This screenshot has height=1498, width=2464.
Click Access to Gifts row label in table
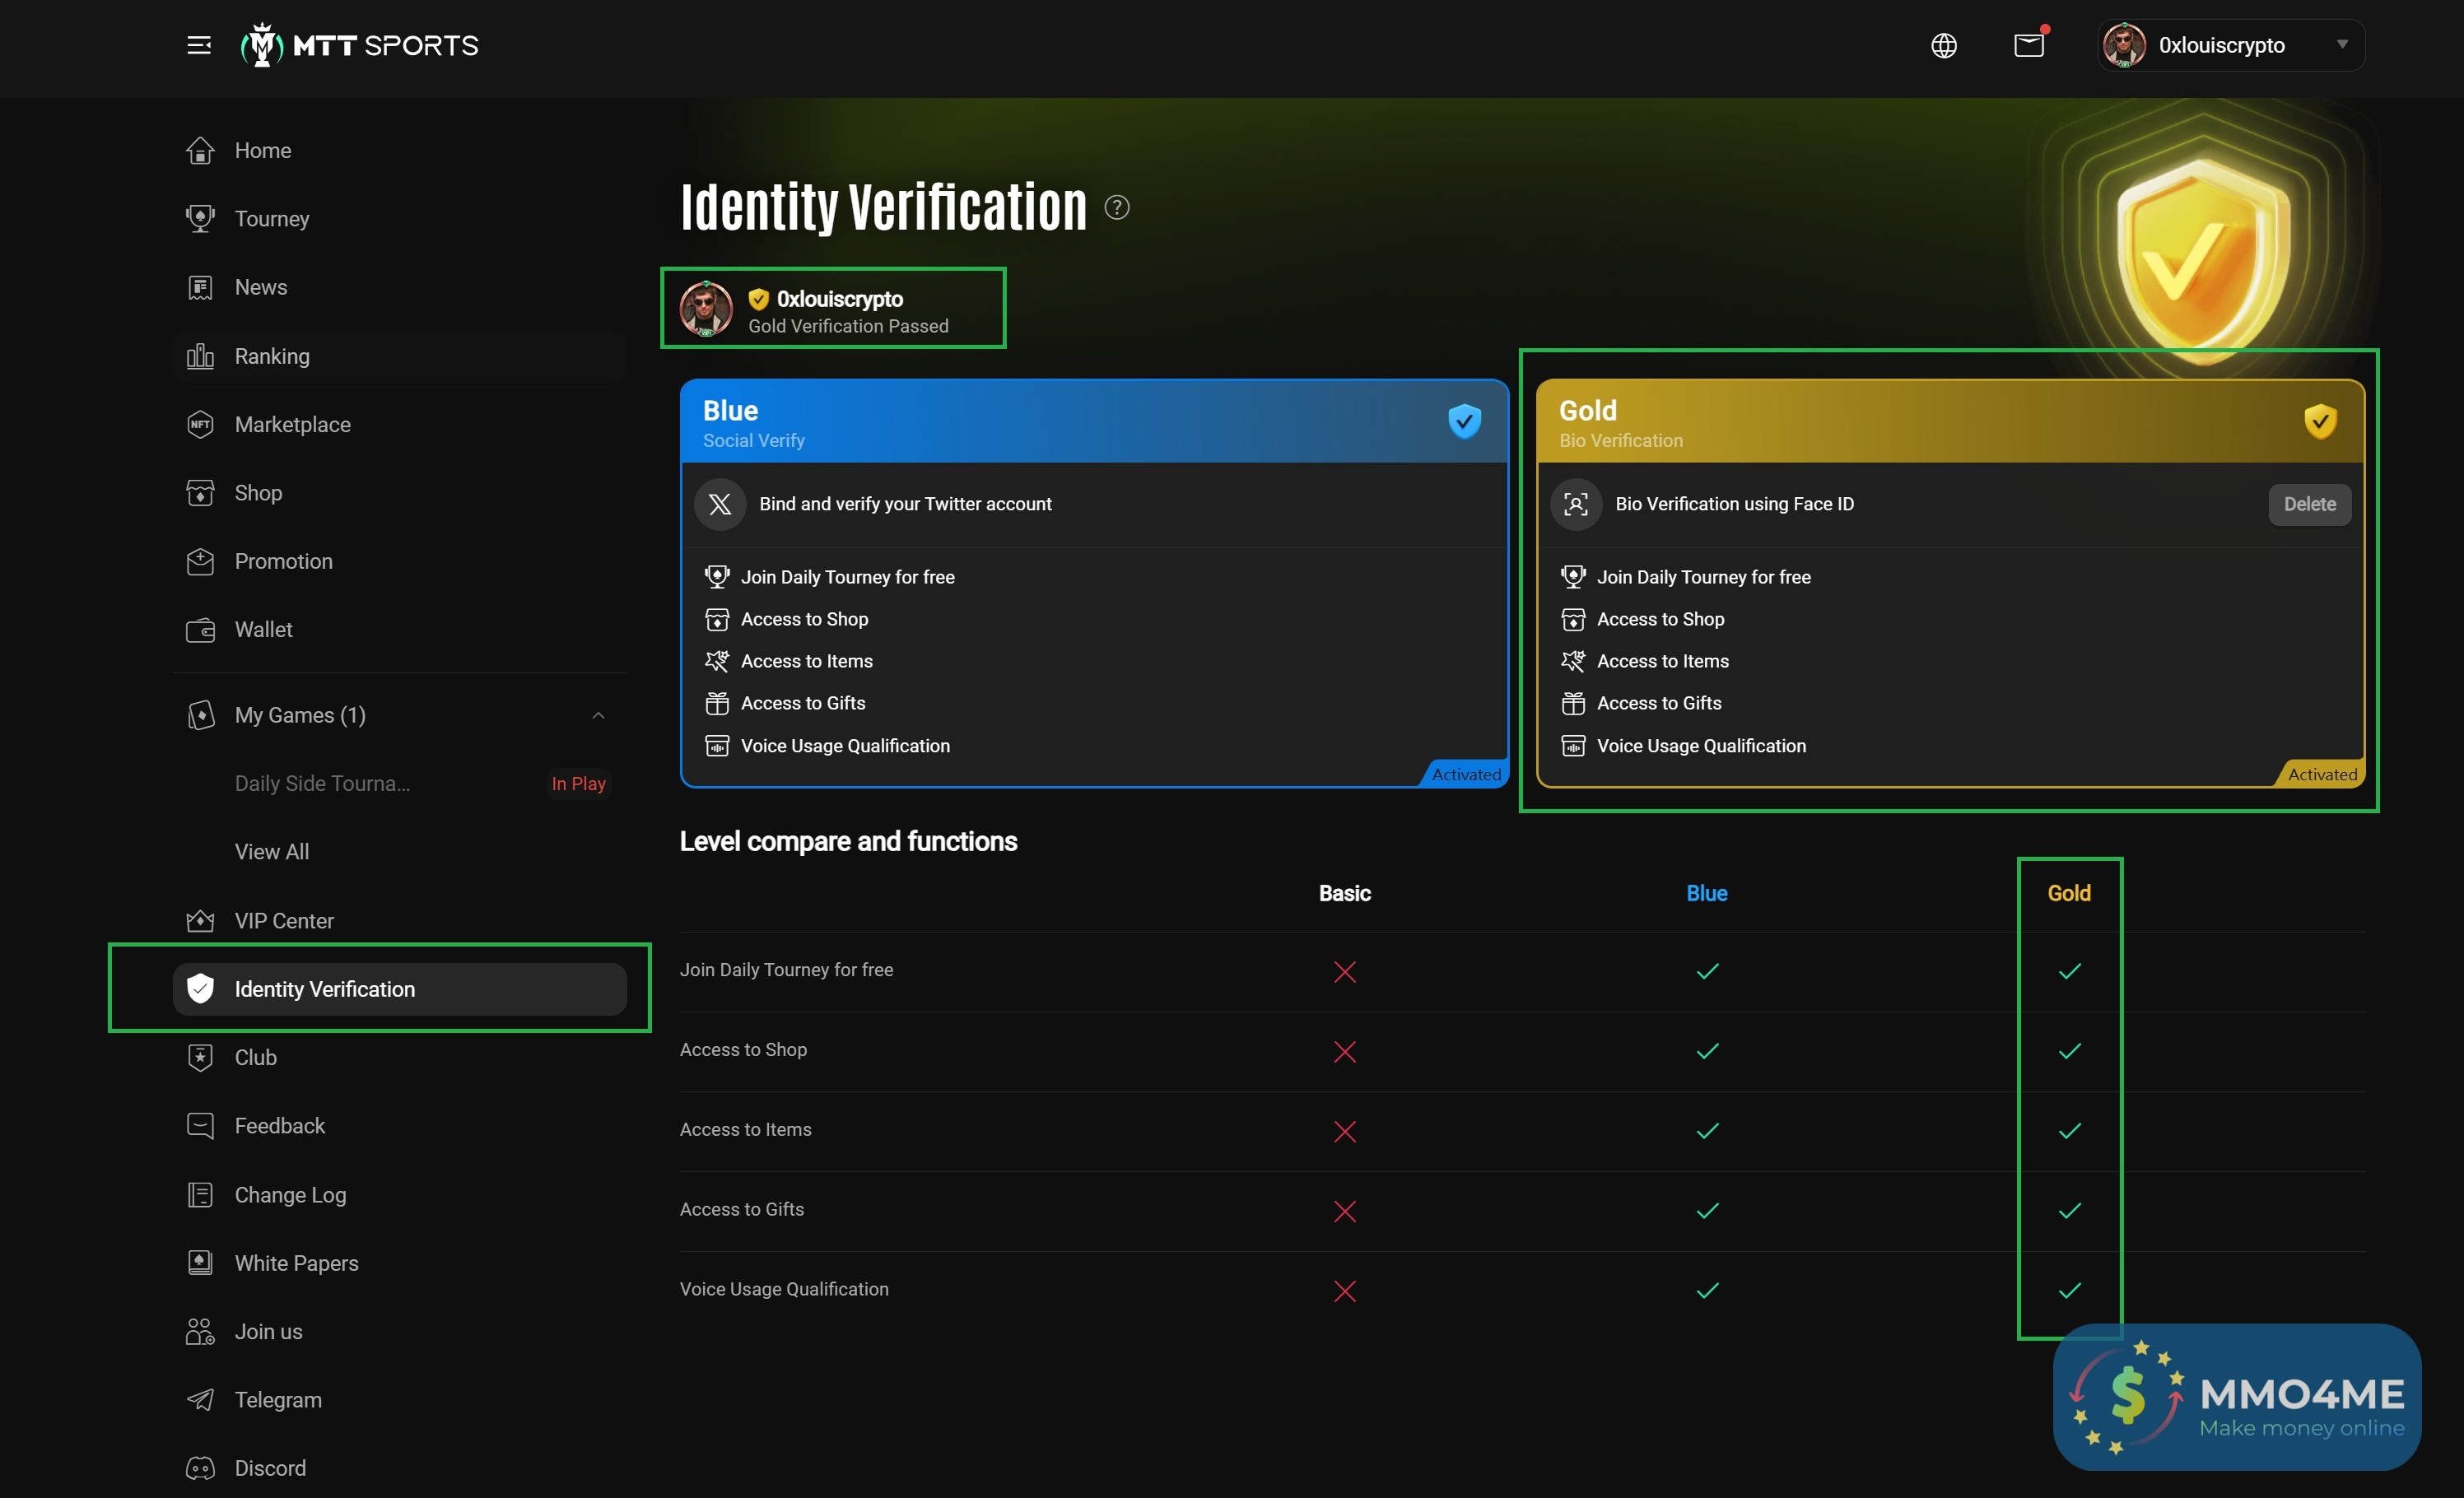tap(742, 1209)
